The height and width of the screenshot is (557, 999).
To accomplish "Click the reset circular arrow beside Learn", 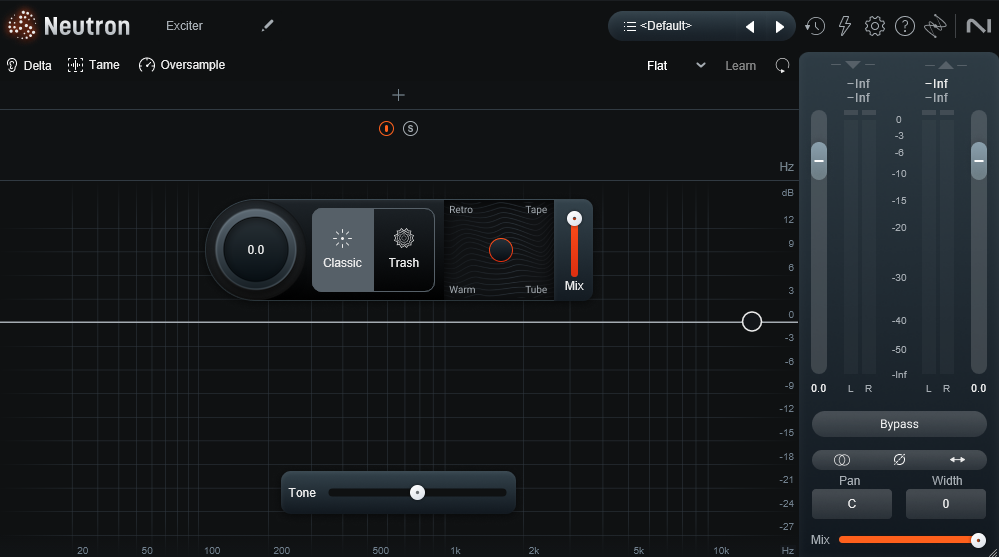I will pyautogui.click(x=782, y=66).
